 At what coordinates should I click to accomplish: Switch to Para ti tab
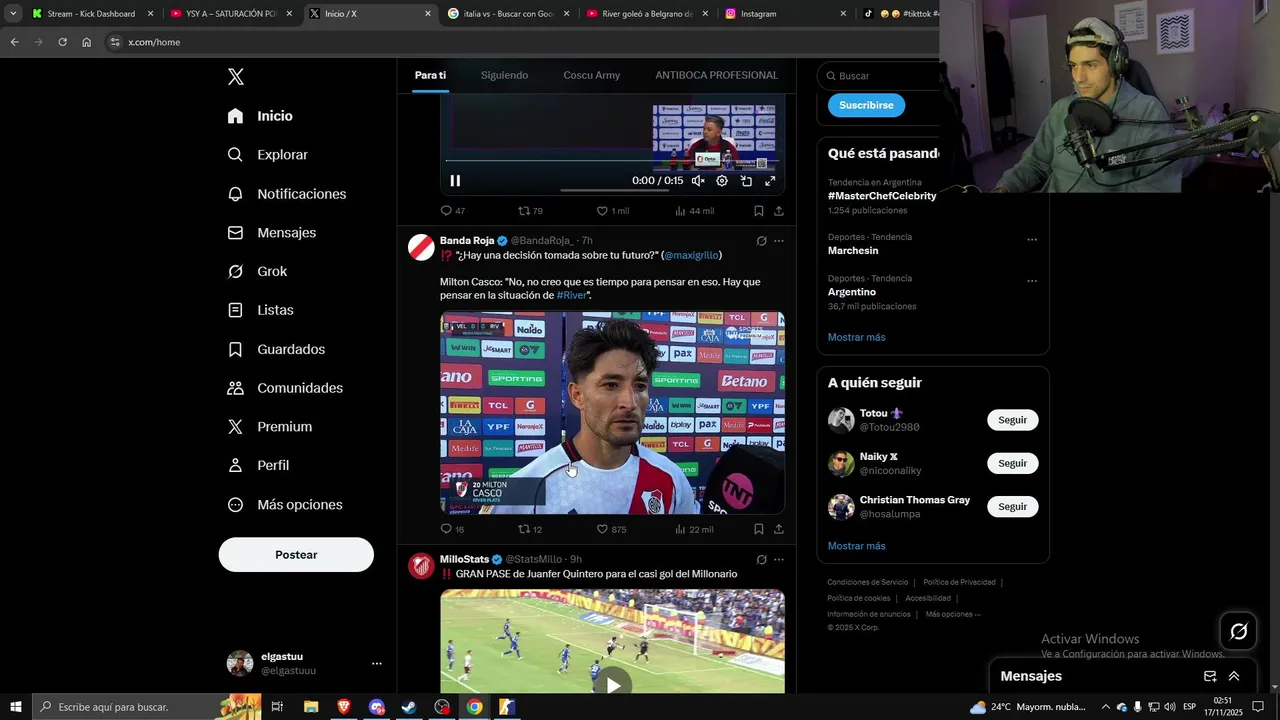tap(431, 75)
